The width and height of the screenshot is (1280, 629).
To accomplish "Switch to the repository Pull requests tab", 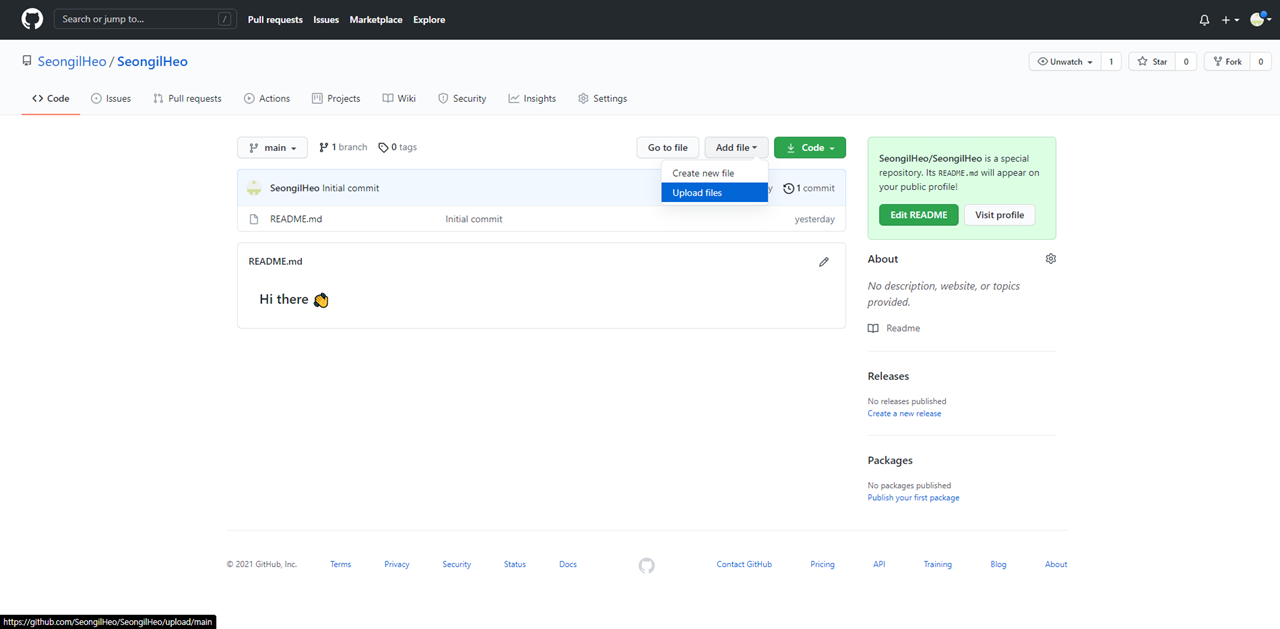I will tap(187, 99).
